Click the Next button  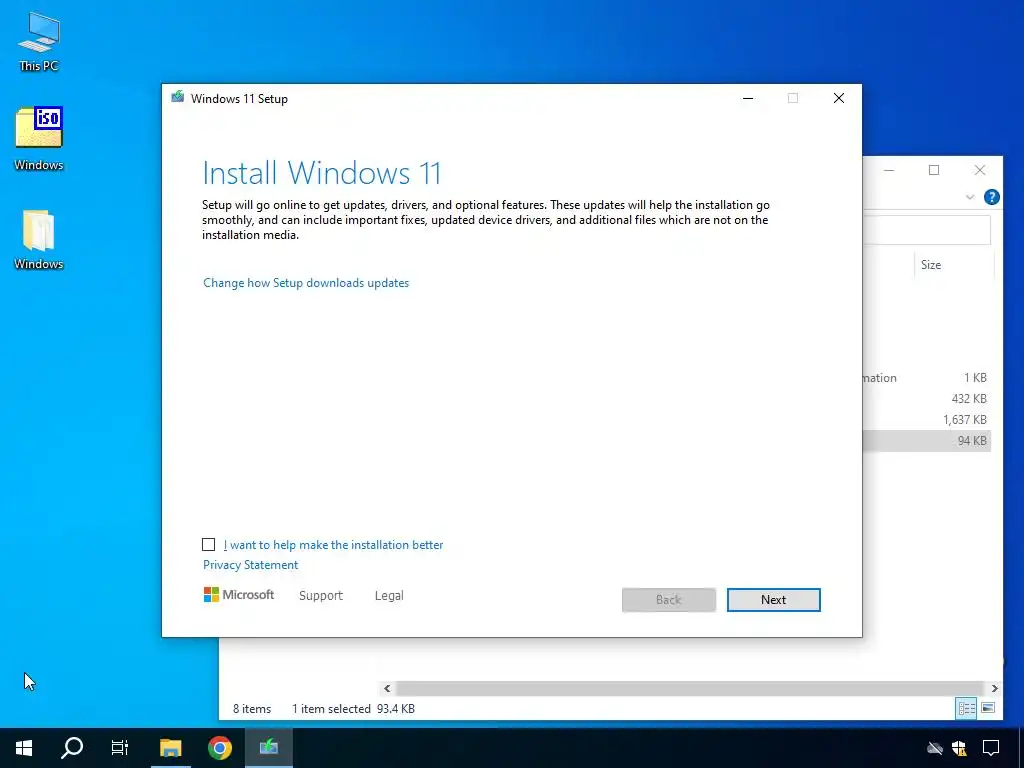pos(773,600)
